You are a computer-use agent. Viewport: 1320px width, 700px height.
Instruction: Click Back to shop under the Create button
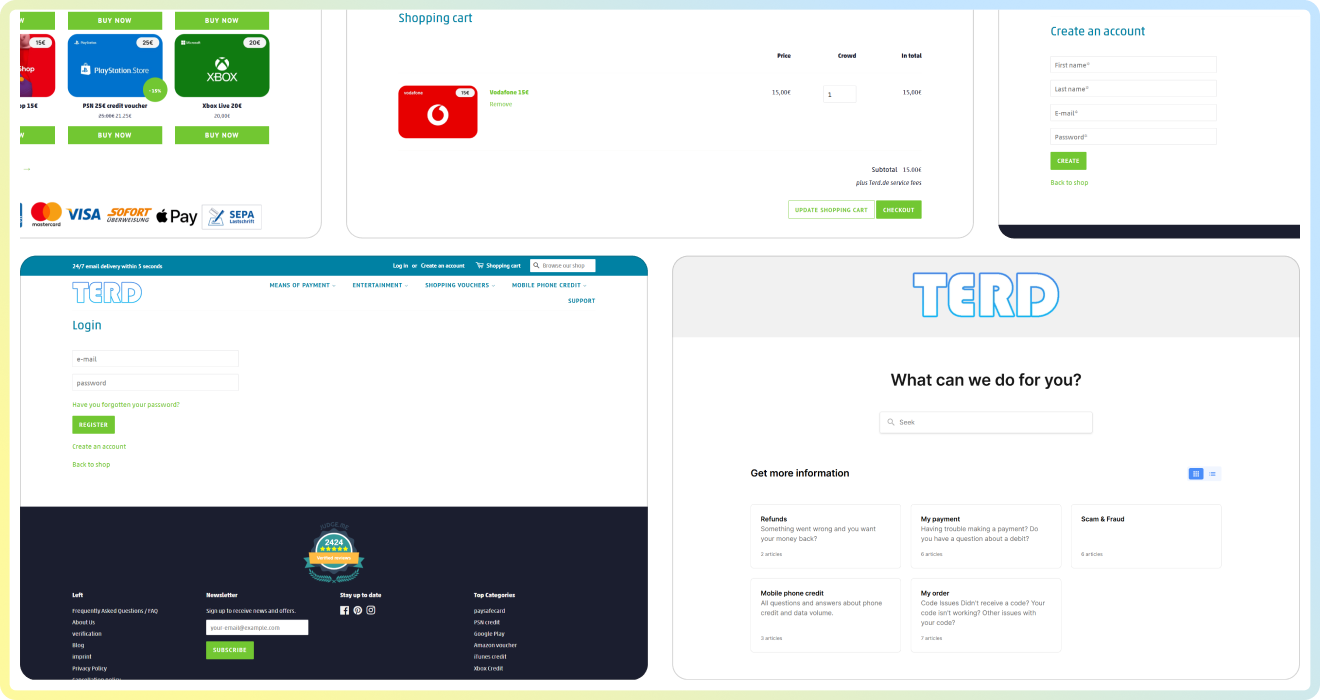click(1069, 183)
